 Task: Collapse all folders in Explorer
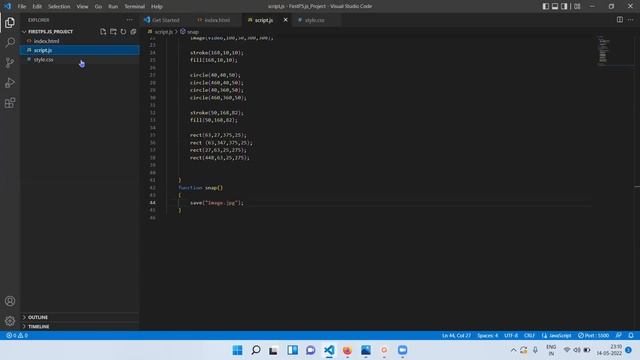[x=133, y=31]
